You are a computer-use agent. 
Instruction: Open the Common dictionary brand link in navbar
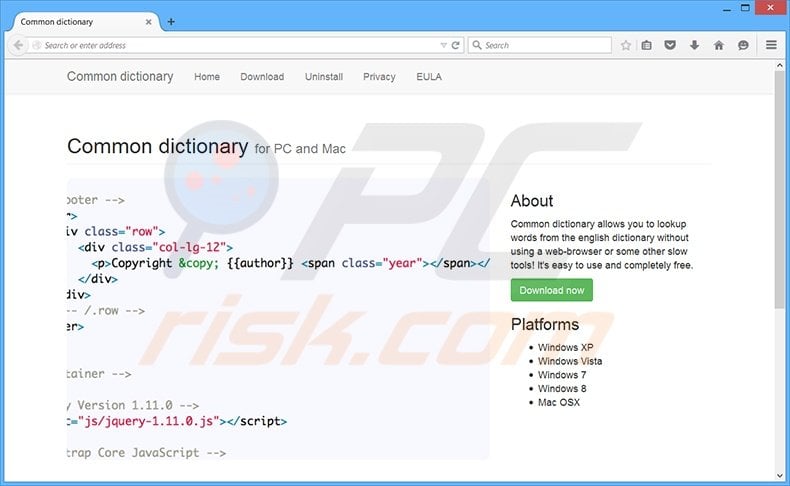point(120,77)
